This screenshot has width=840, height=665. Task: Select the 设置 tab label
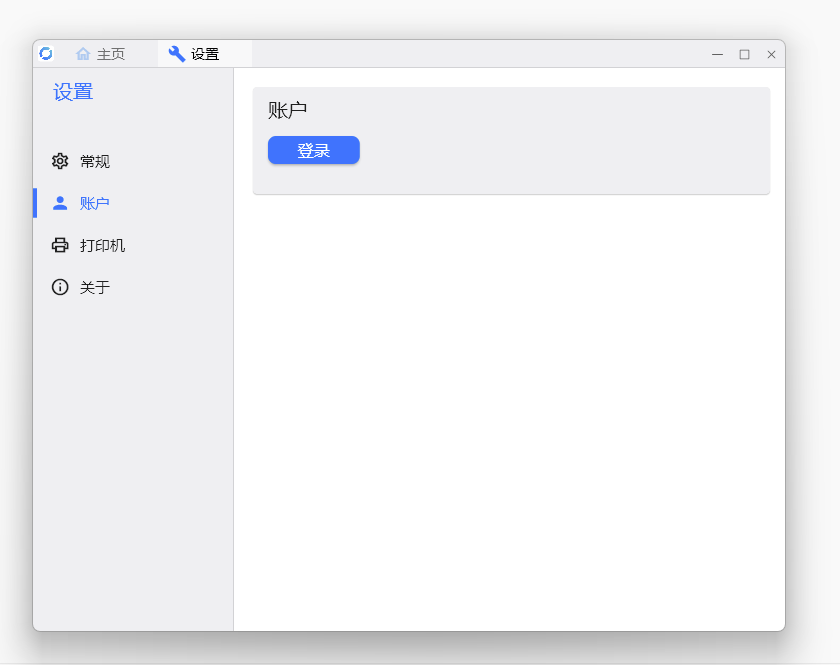point(205,54)
